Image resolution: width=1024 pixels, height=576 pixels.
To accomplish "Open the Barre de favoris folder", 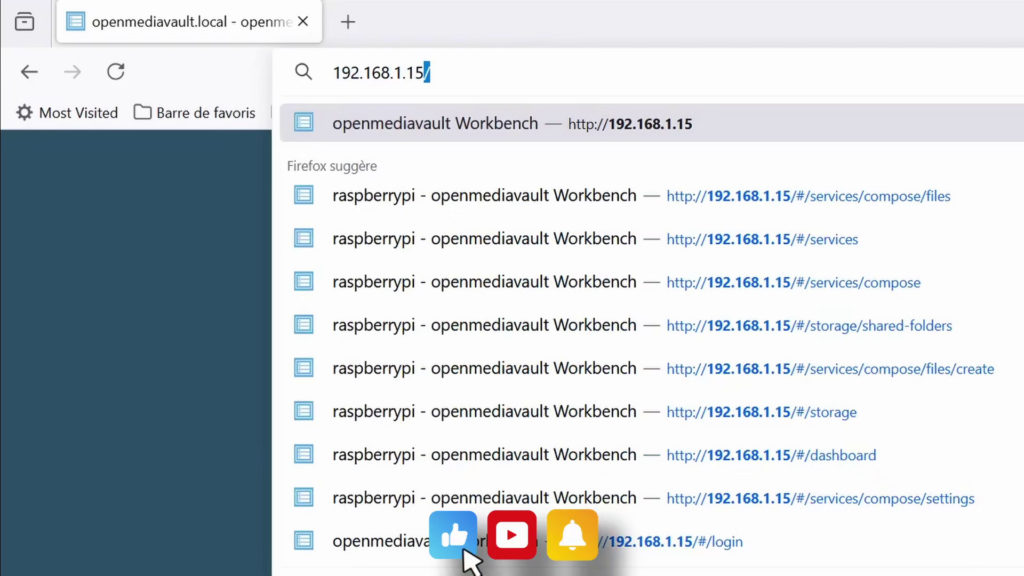I will 195,113.
